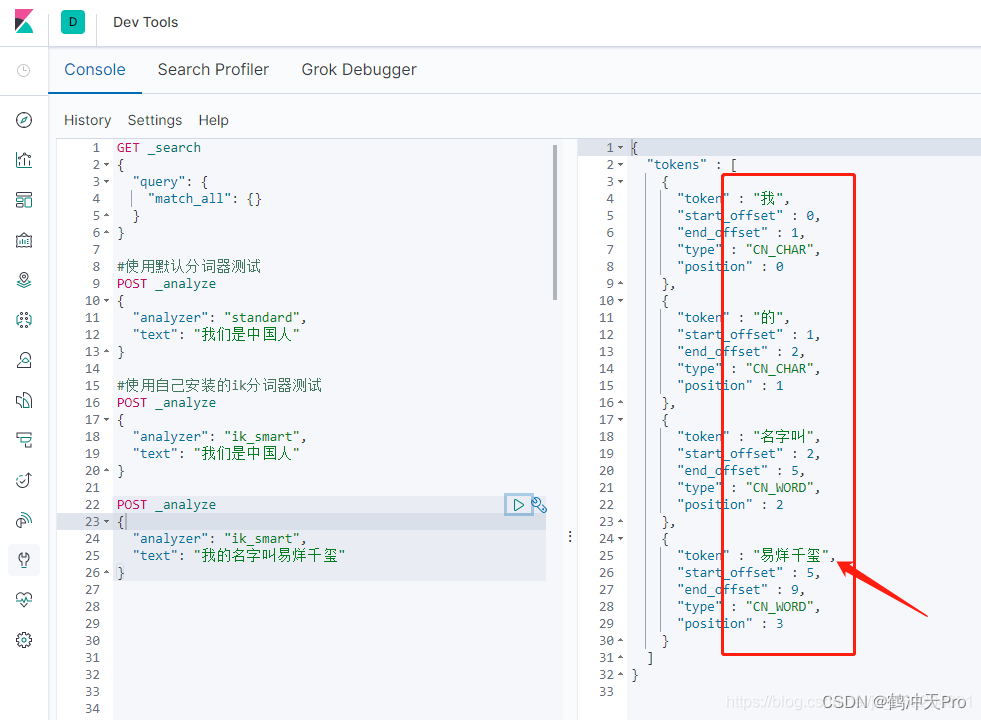The width and height of the screenshot is (981, 720).
Task: Open Discover from the sidebar compass icon
Action: 24,121
